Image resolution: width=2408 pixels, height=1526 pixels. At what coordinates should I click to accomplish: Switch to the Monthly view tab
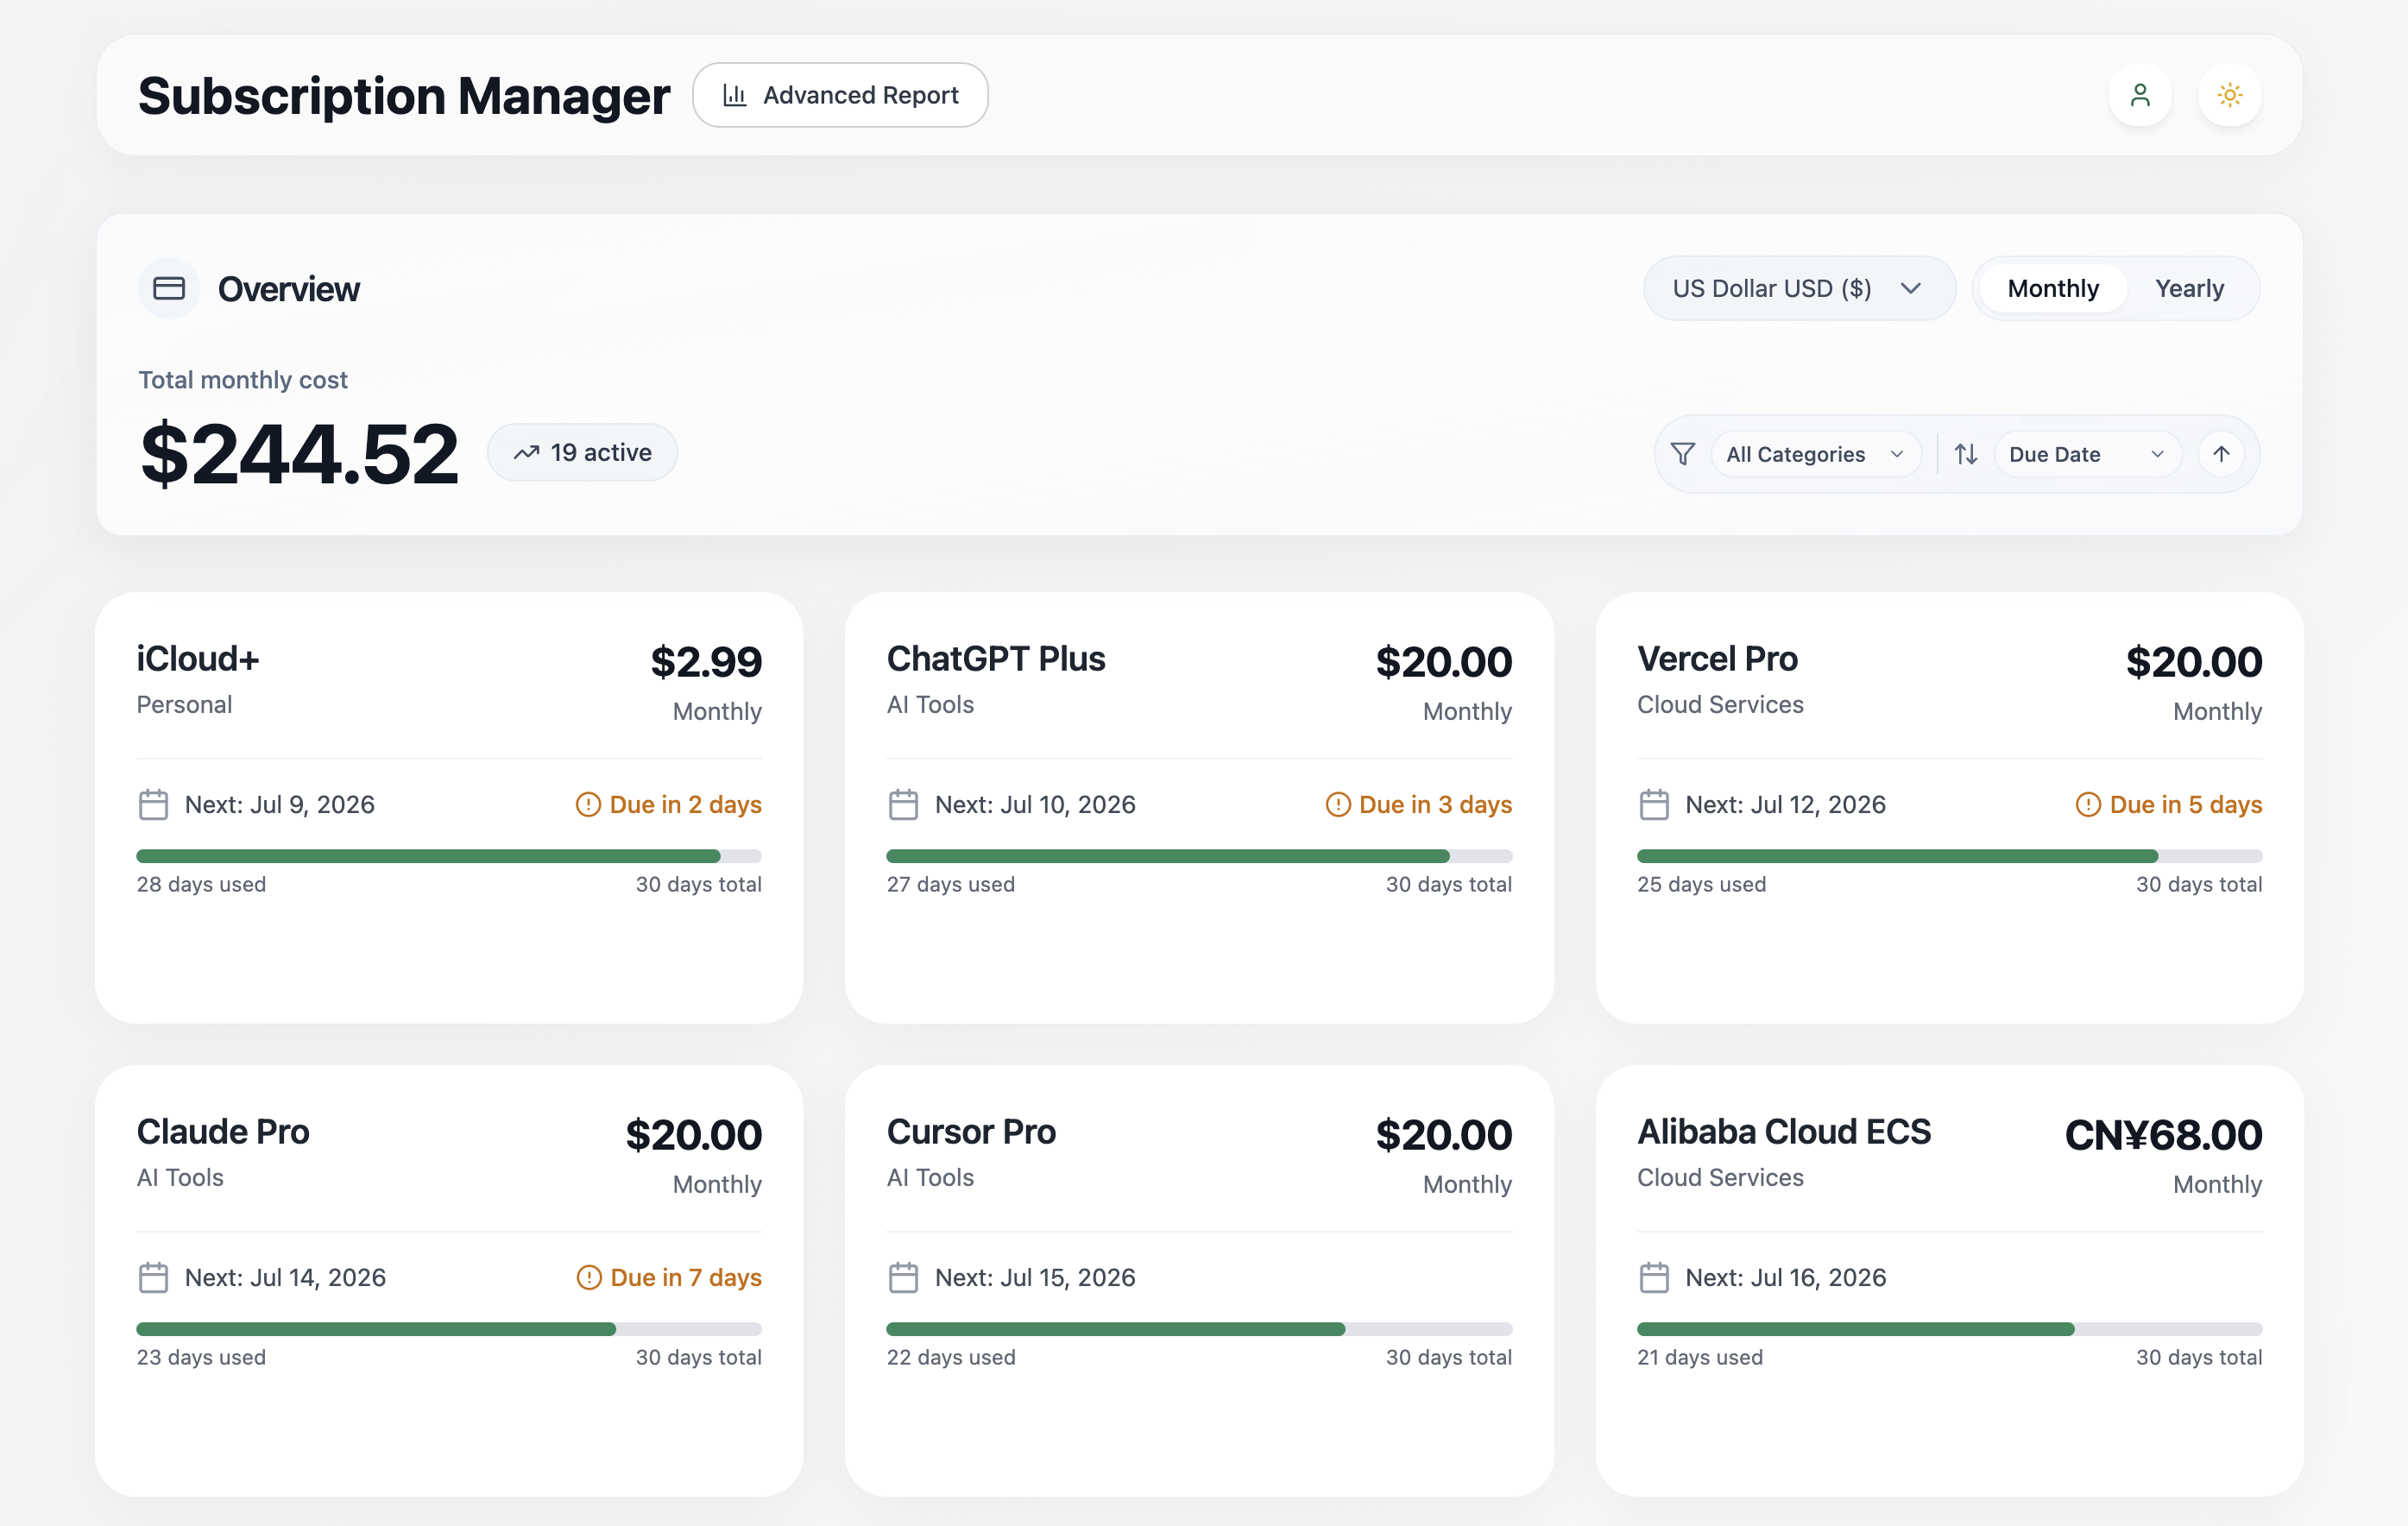click(2052, 289)
